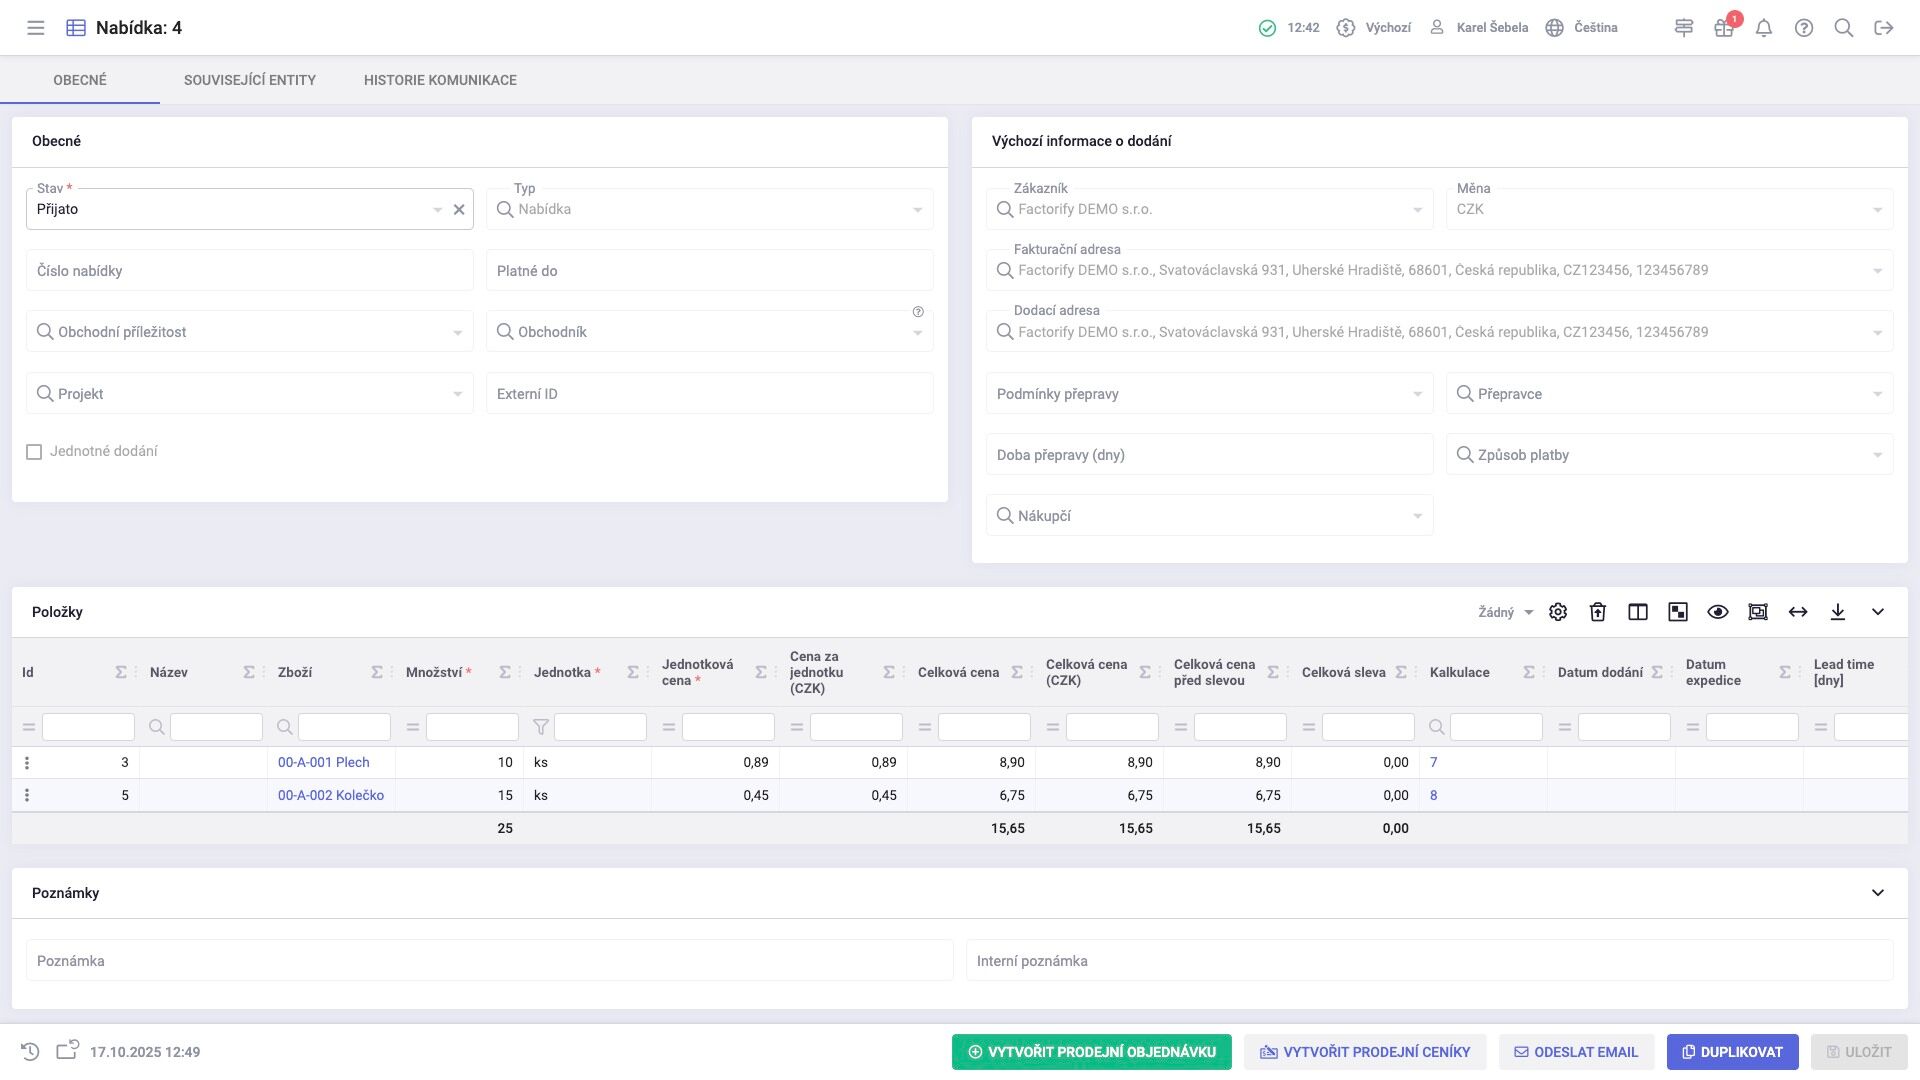Click the gift box icon with badge

pyautogui.click(x=1724, y=28)
